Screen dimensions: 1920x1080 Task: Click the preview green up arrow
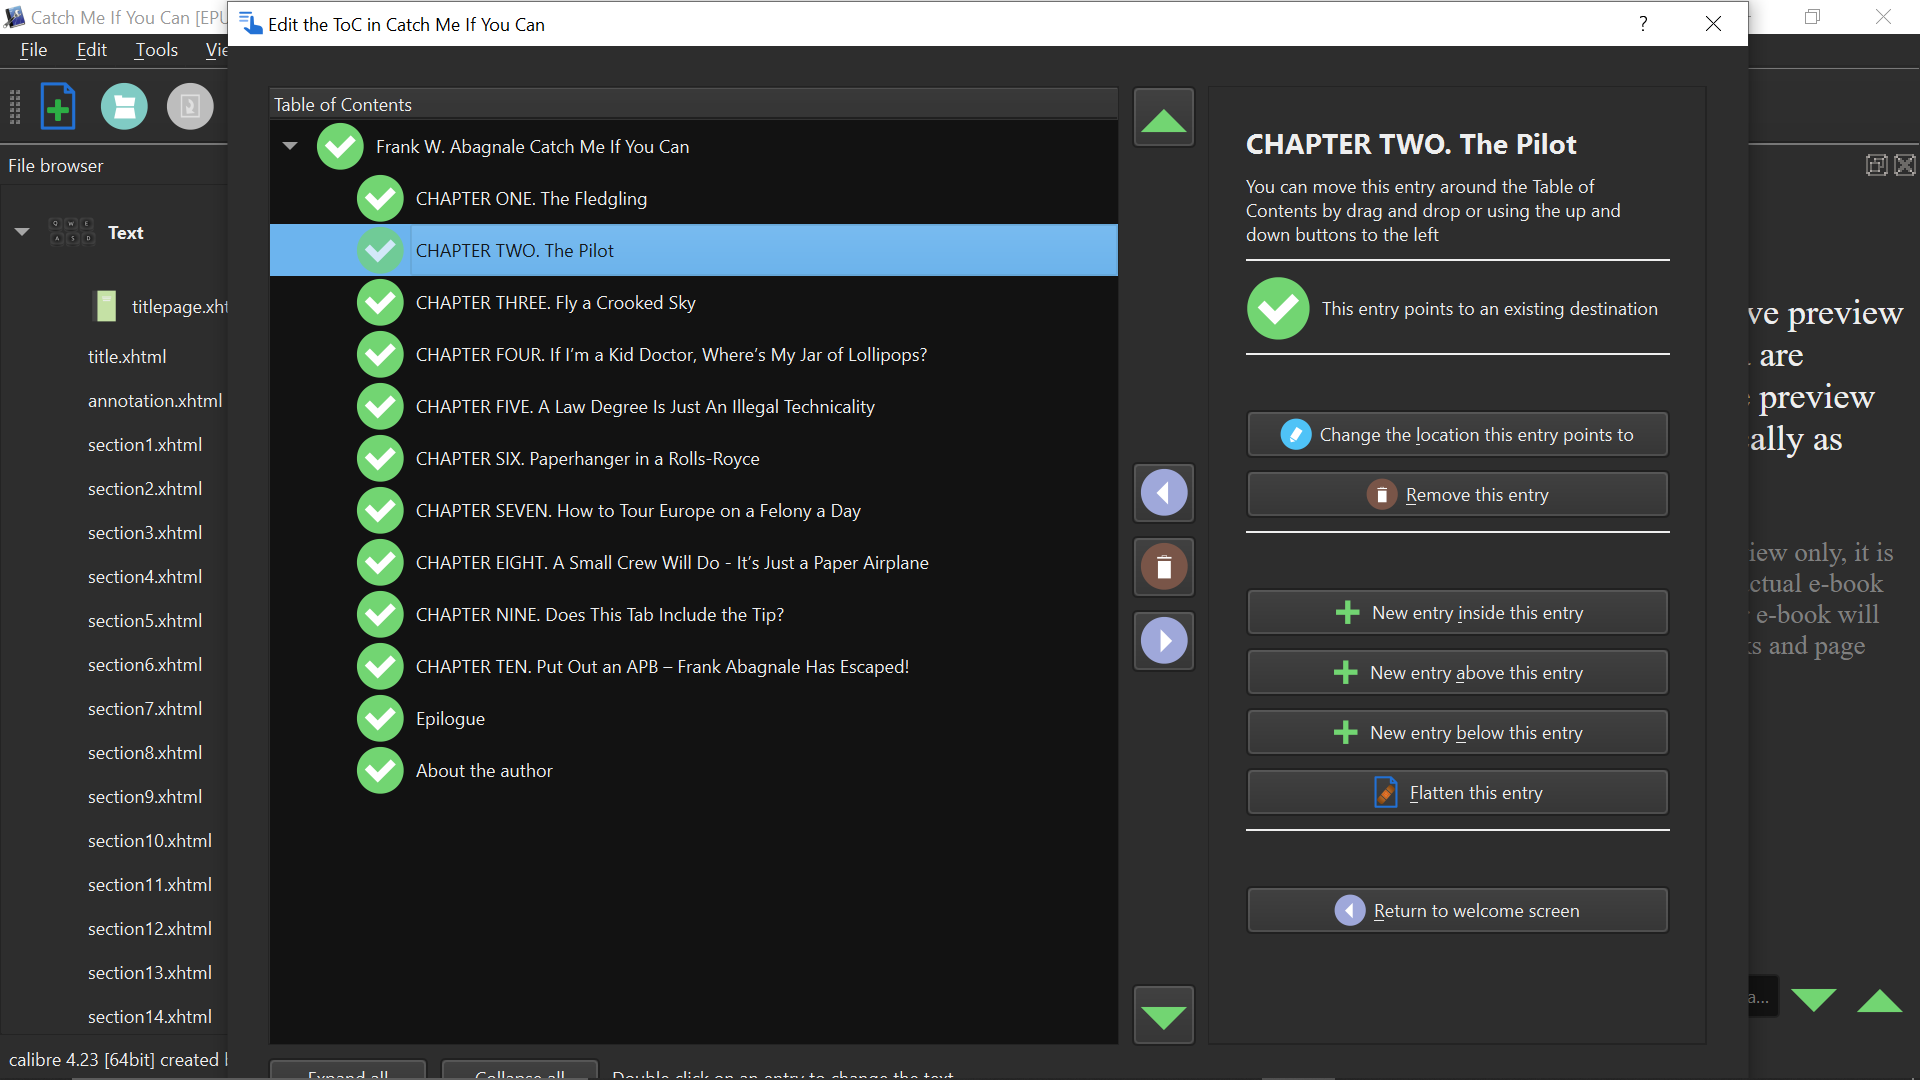click(x=1879, y=999)
